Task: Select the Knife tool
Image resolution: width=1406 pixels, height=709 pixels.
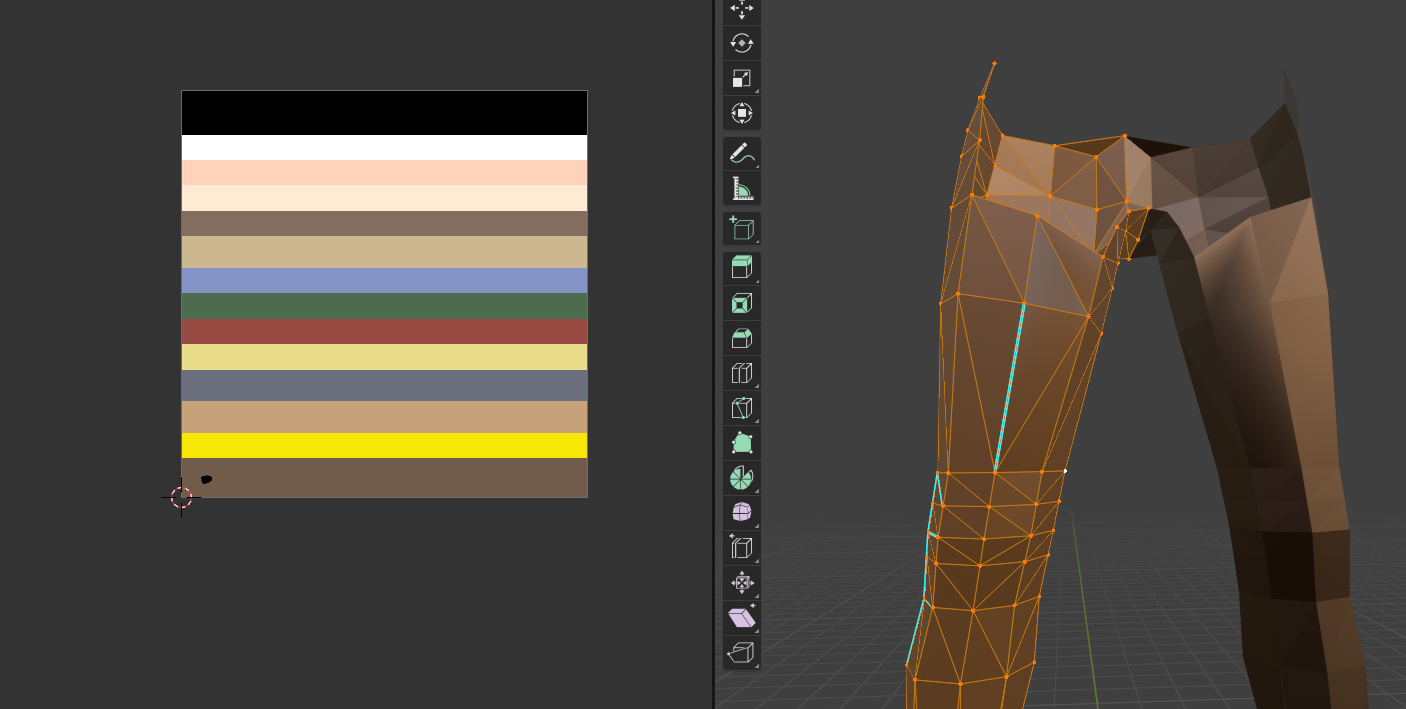Action: click(x=741, y=408)
